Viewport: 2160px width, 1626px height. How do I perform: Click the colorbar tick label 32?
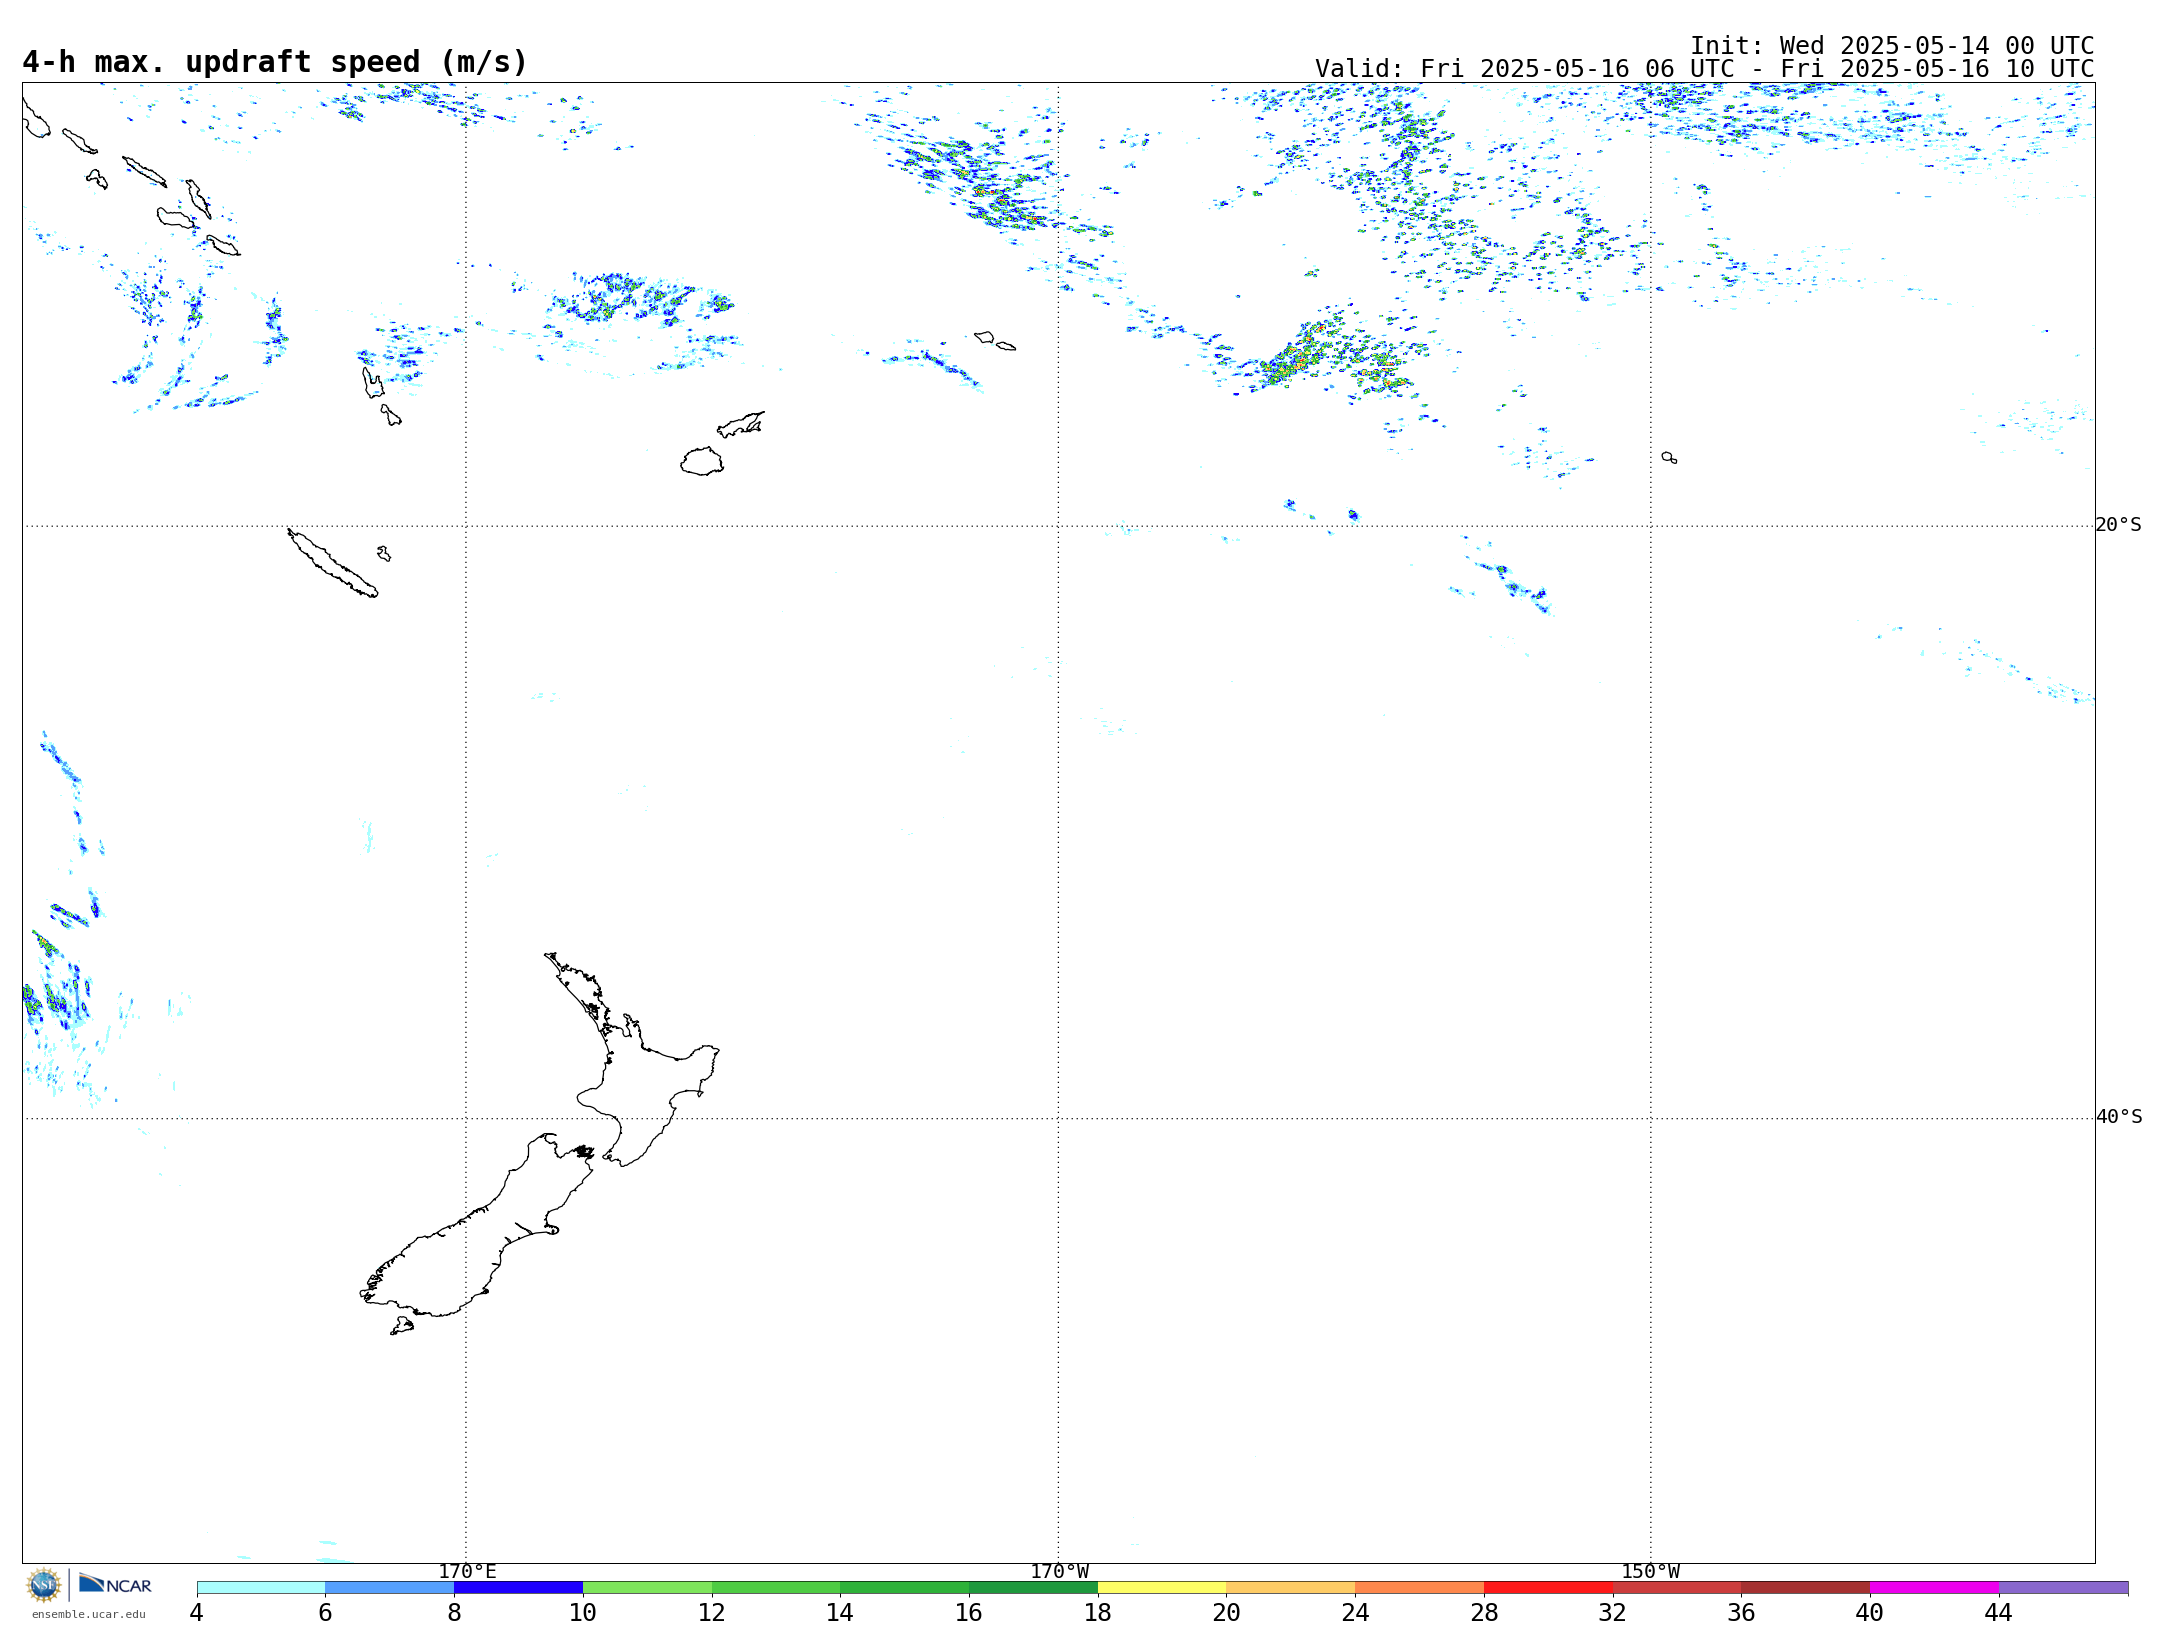(1613, 1612)
